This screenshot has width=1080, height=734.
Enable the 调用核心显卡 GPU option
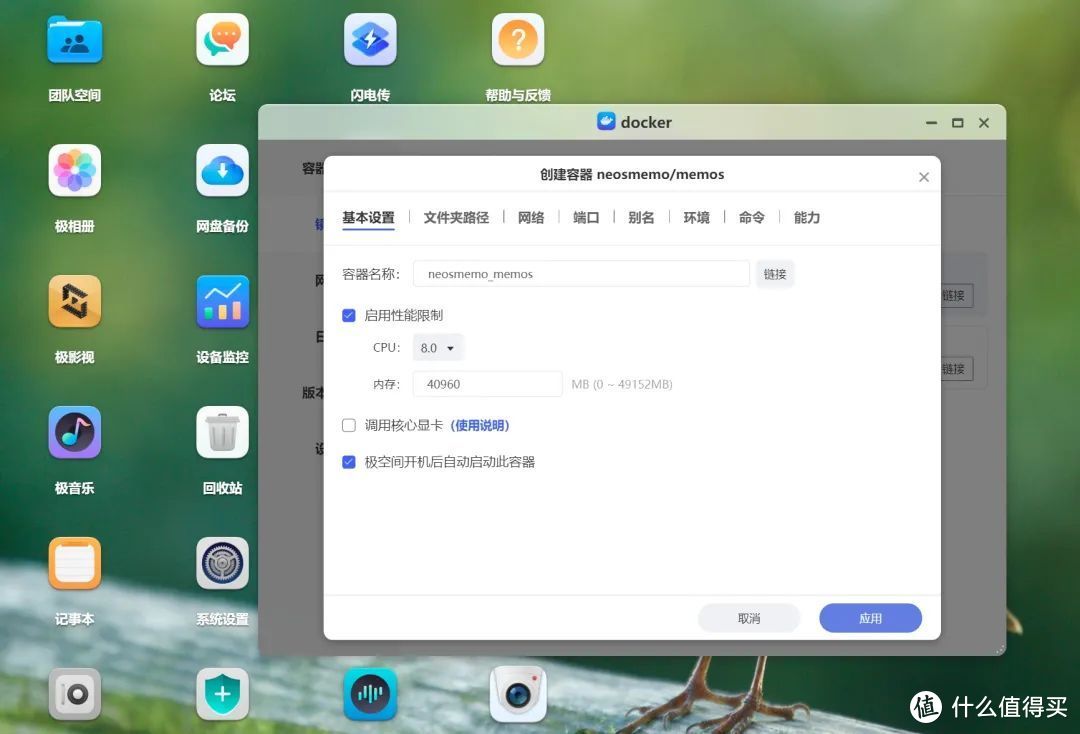coord(348,425)
